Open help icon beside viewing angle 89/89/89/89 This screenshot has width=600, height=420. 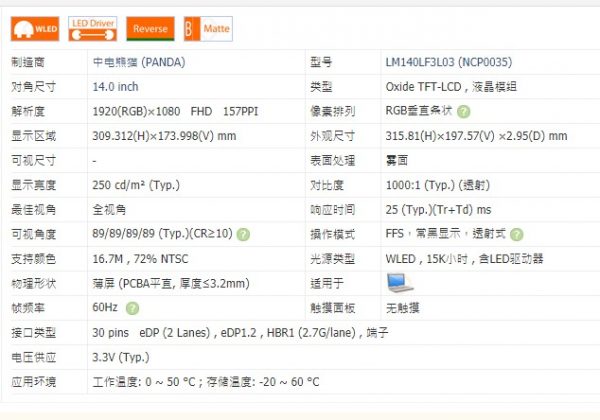tap(243, 234)
